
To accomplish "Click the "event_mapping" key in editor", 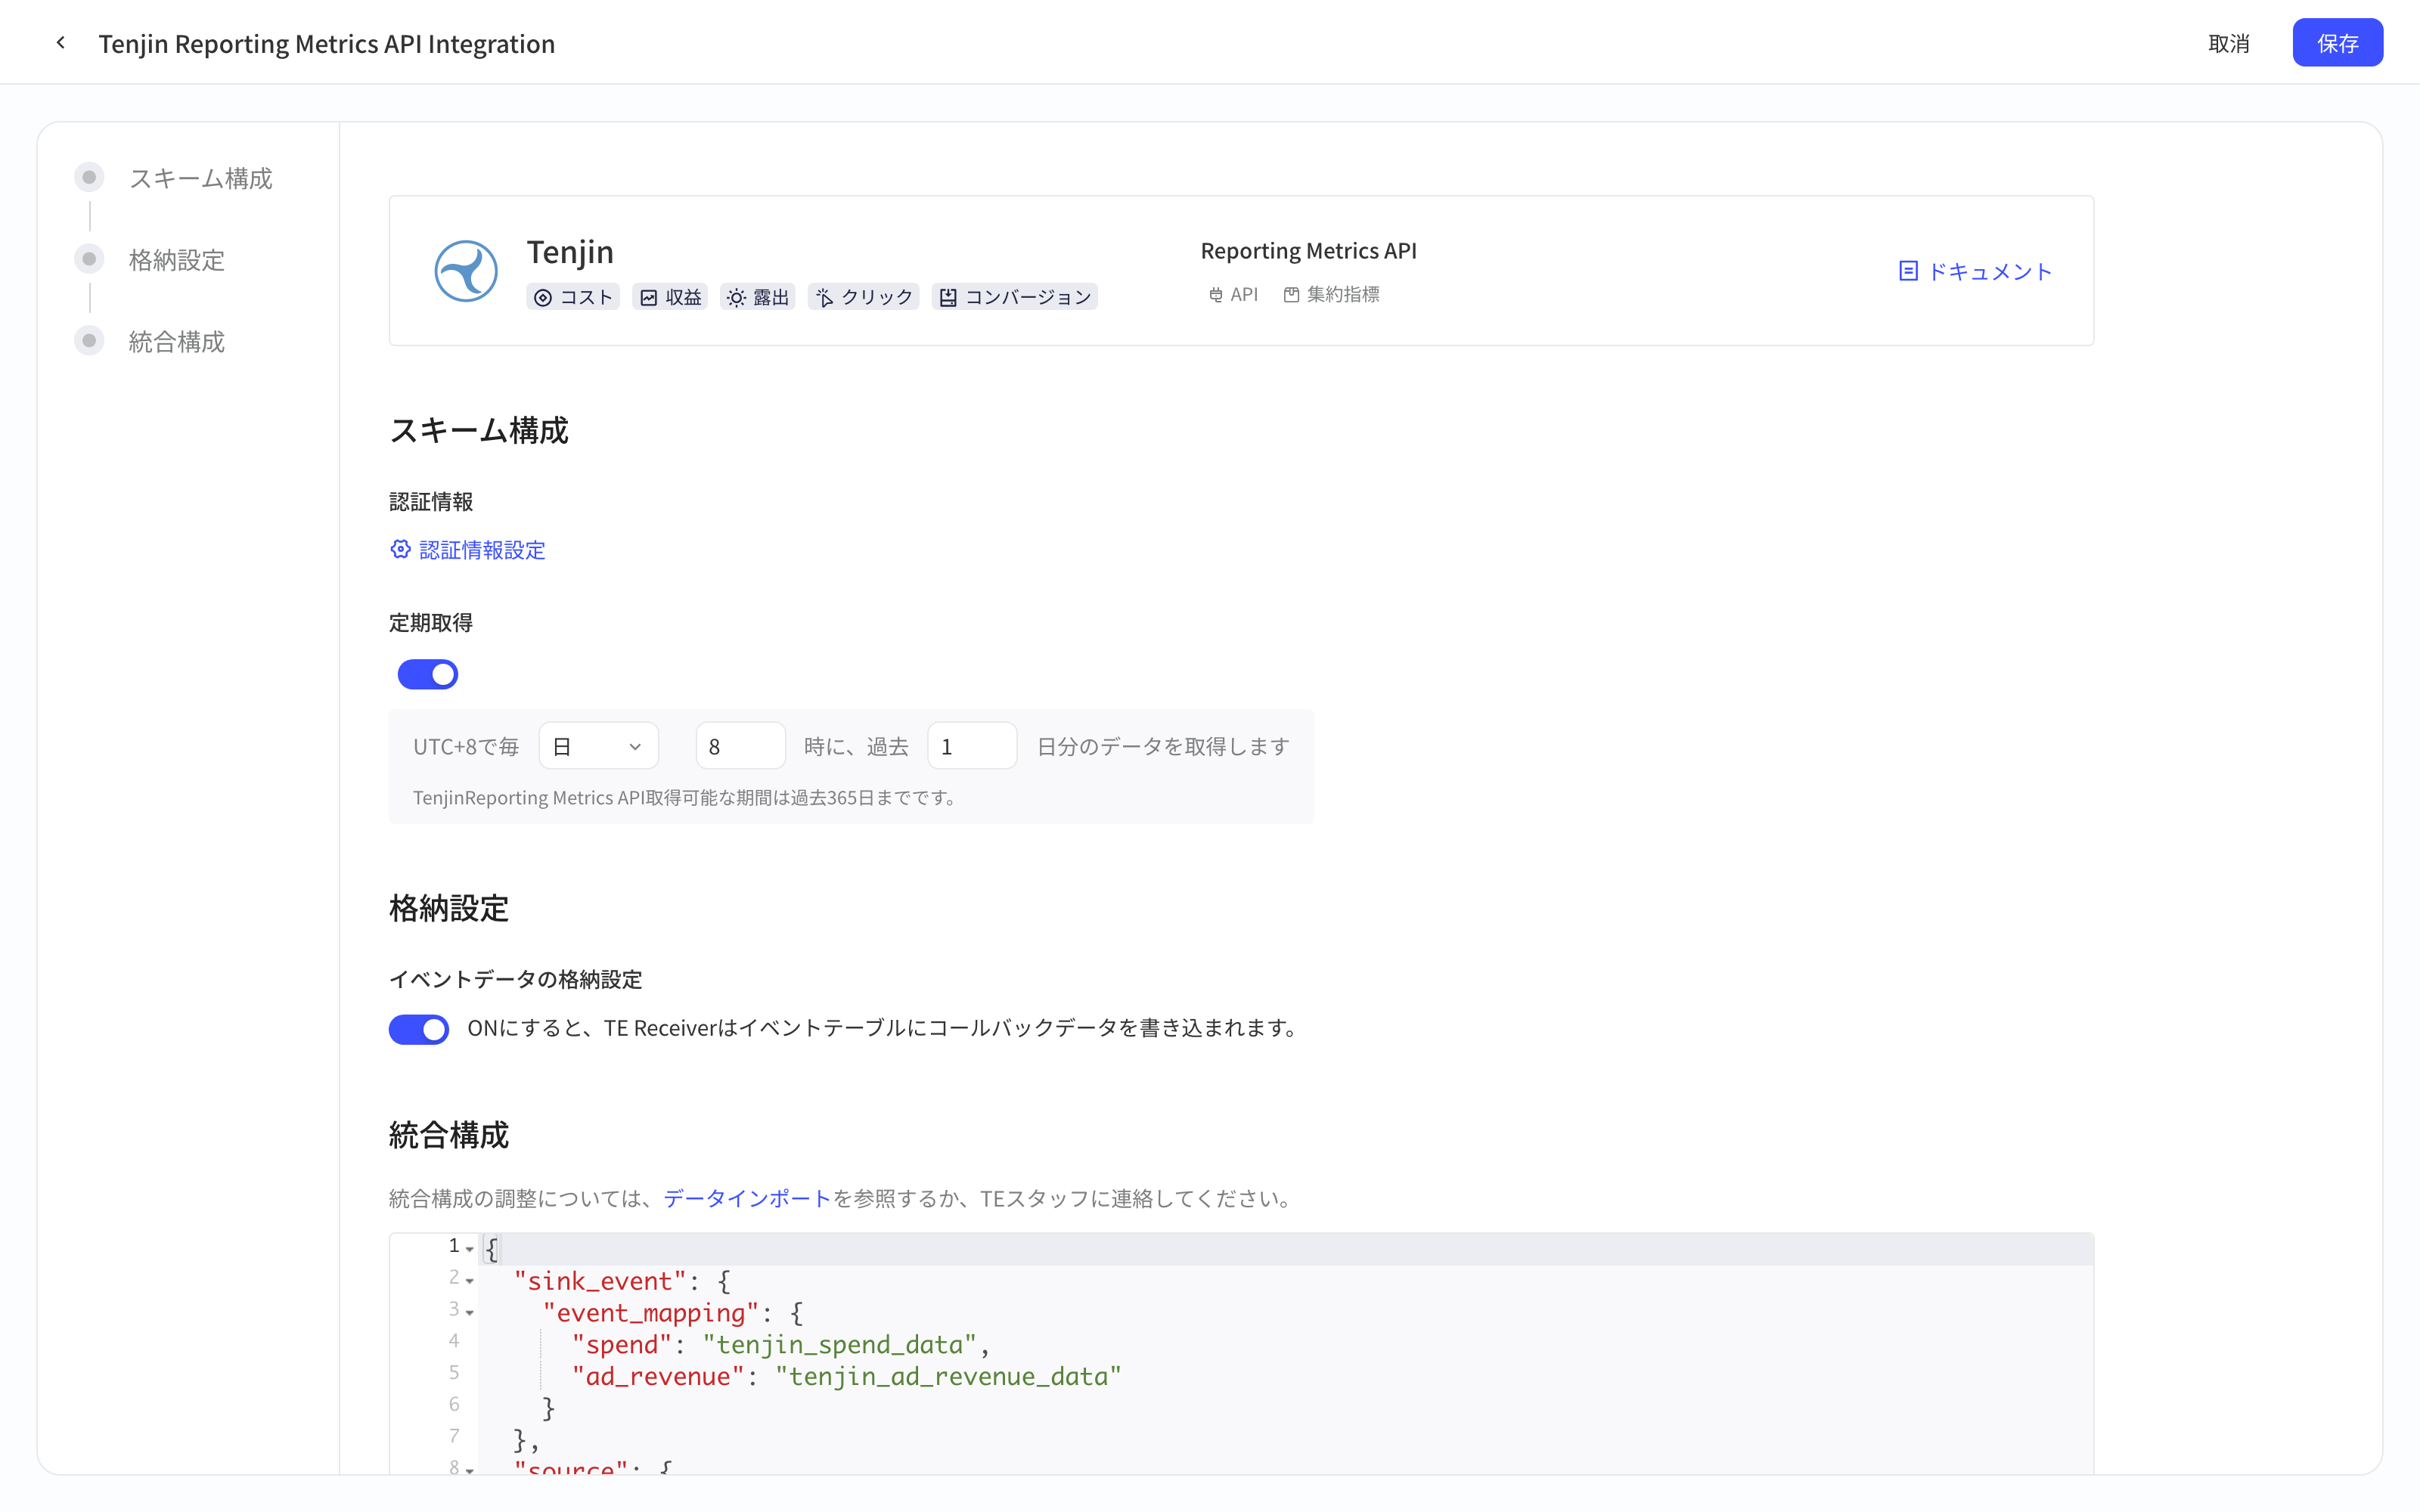I will (651, 1313).
